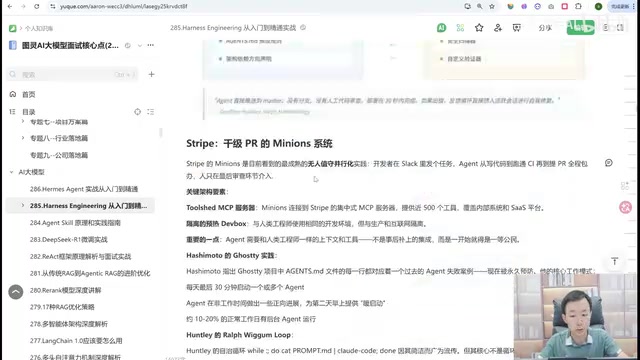This screenshot has width=640, height=360.
Task: Click the add collaborator person icon
Action: 498,28
